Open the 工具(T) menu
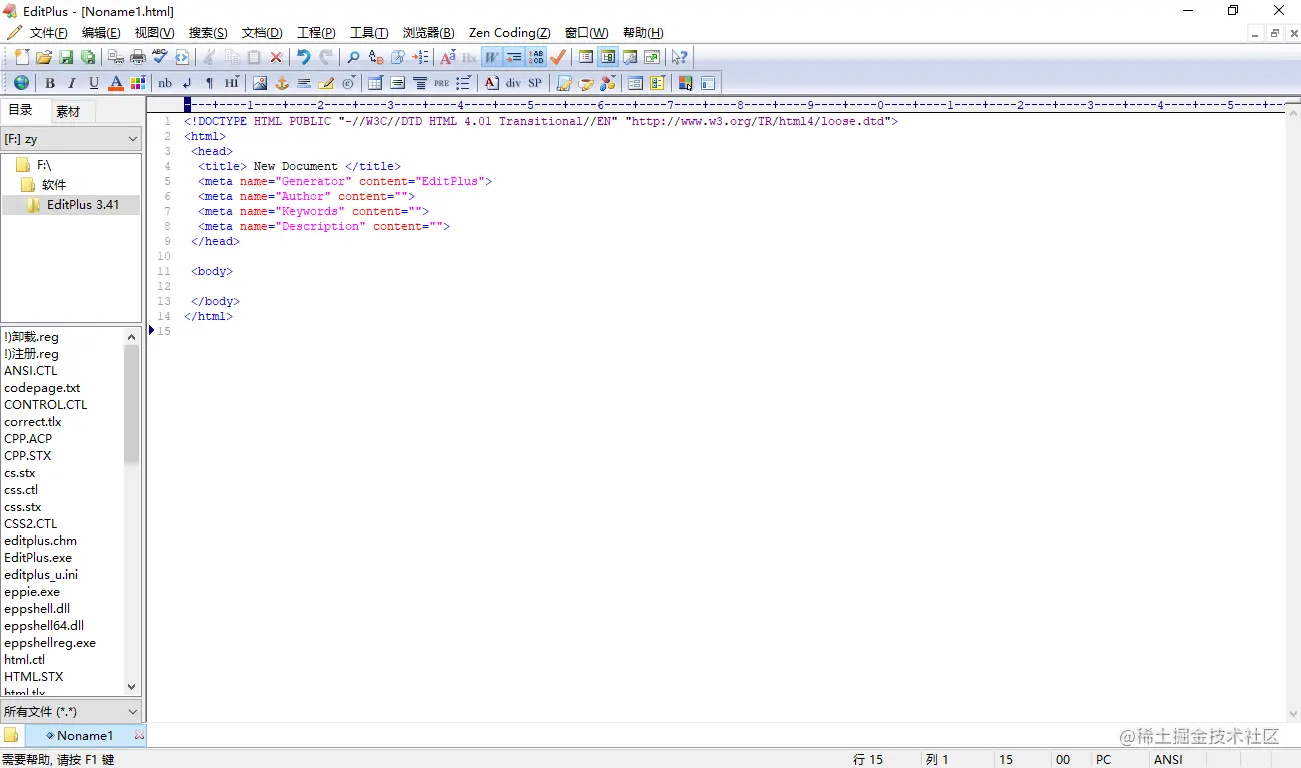 368,32
